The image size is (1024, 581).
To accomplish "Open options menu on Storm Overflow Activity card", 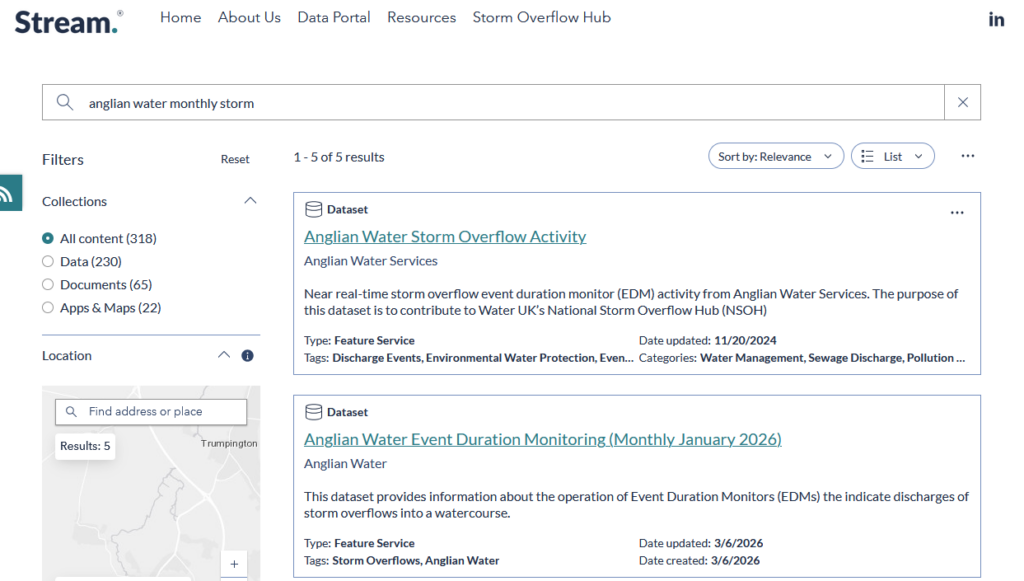I will [957, 212].
